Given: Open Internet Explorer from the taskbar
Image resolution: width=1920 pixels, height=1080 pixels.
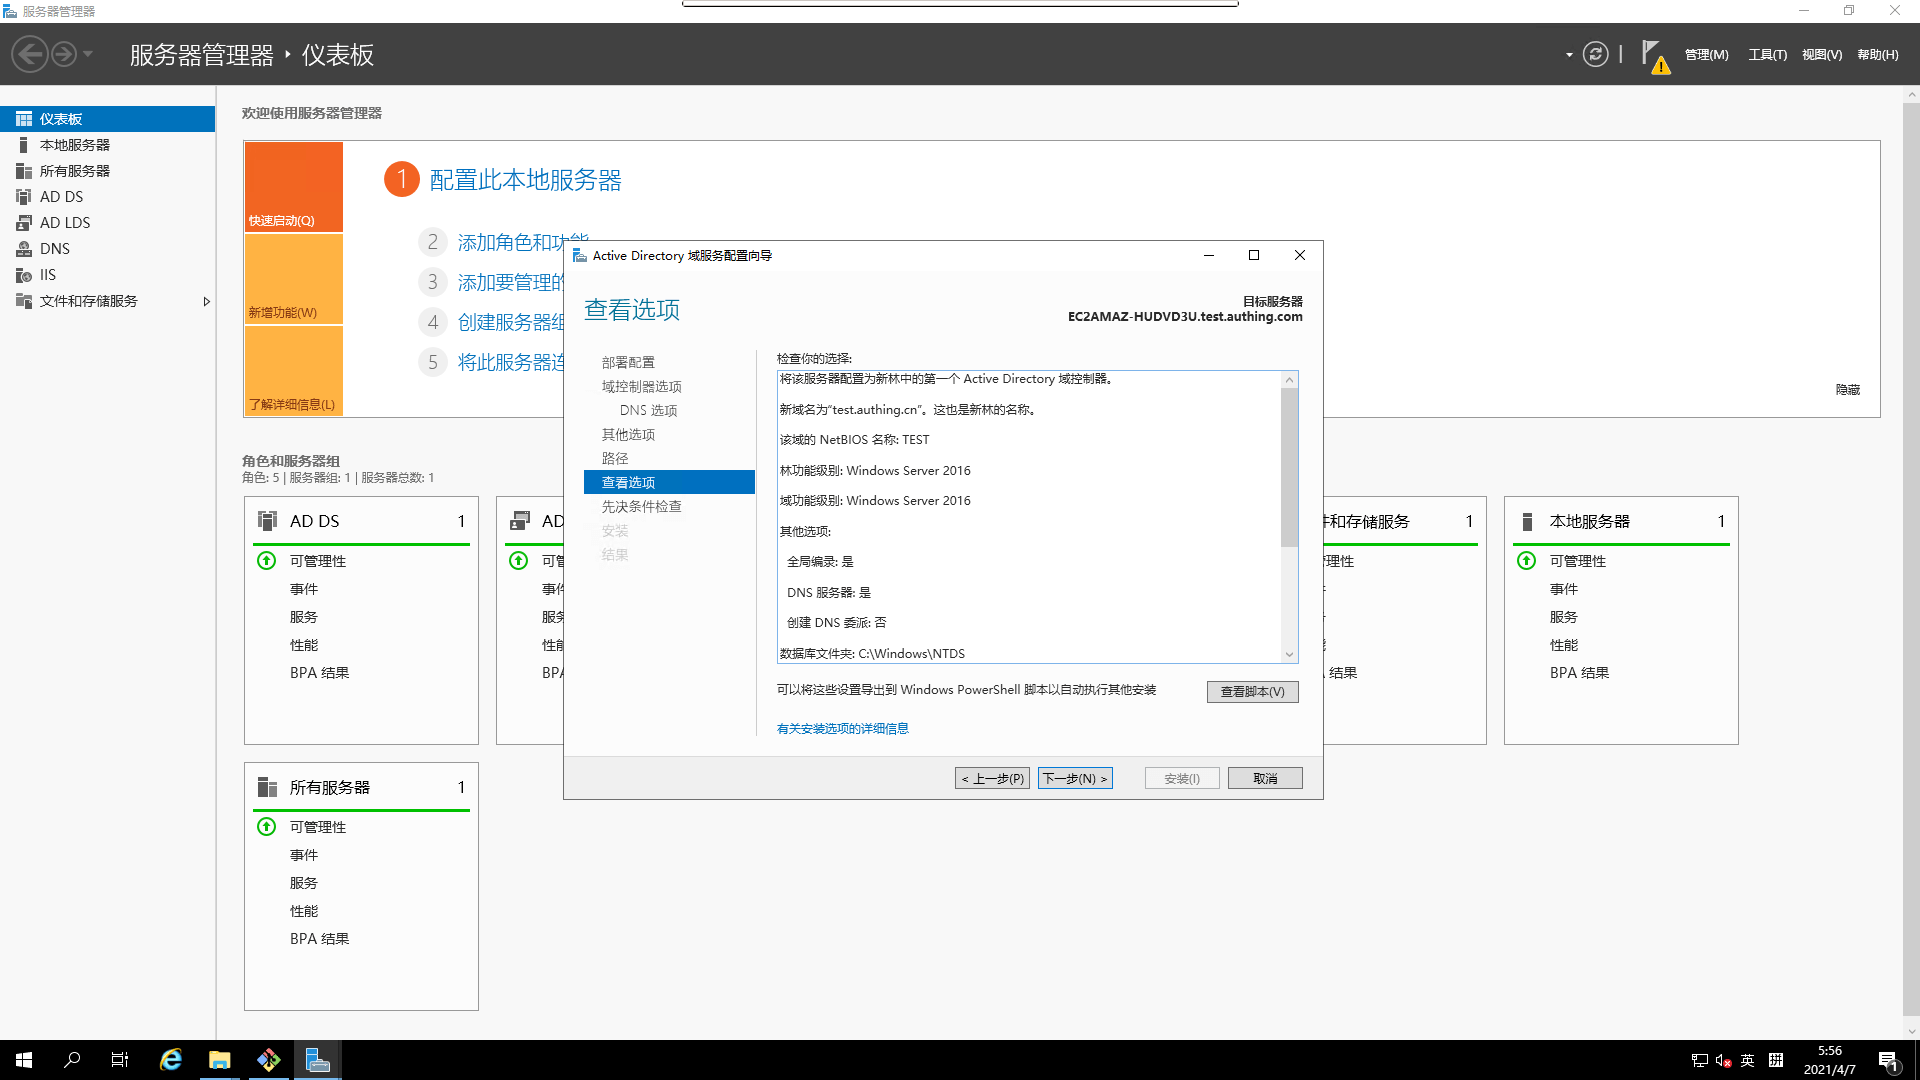Looking at the screenshot, I should click(171, 1060).
